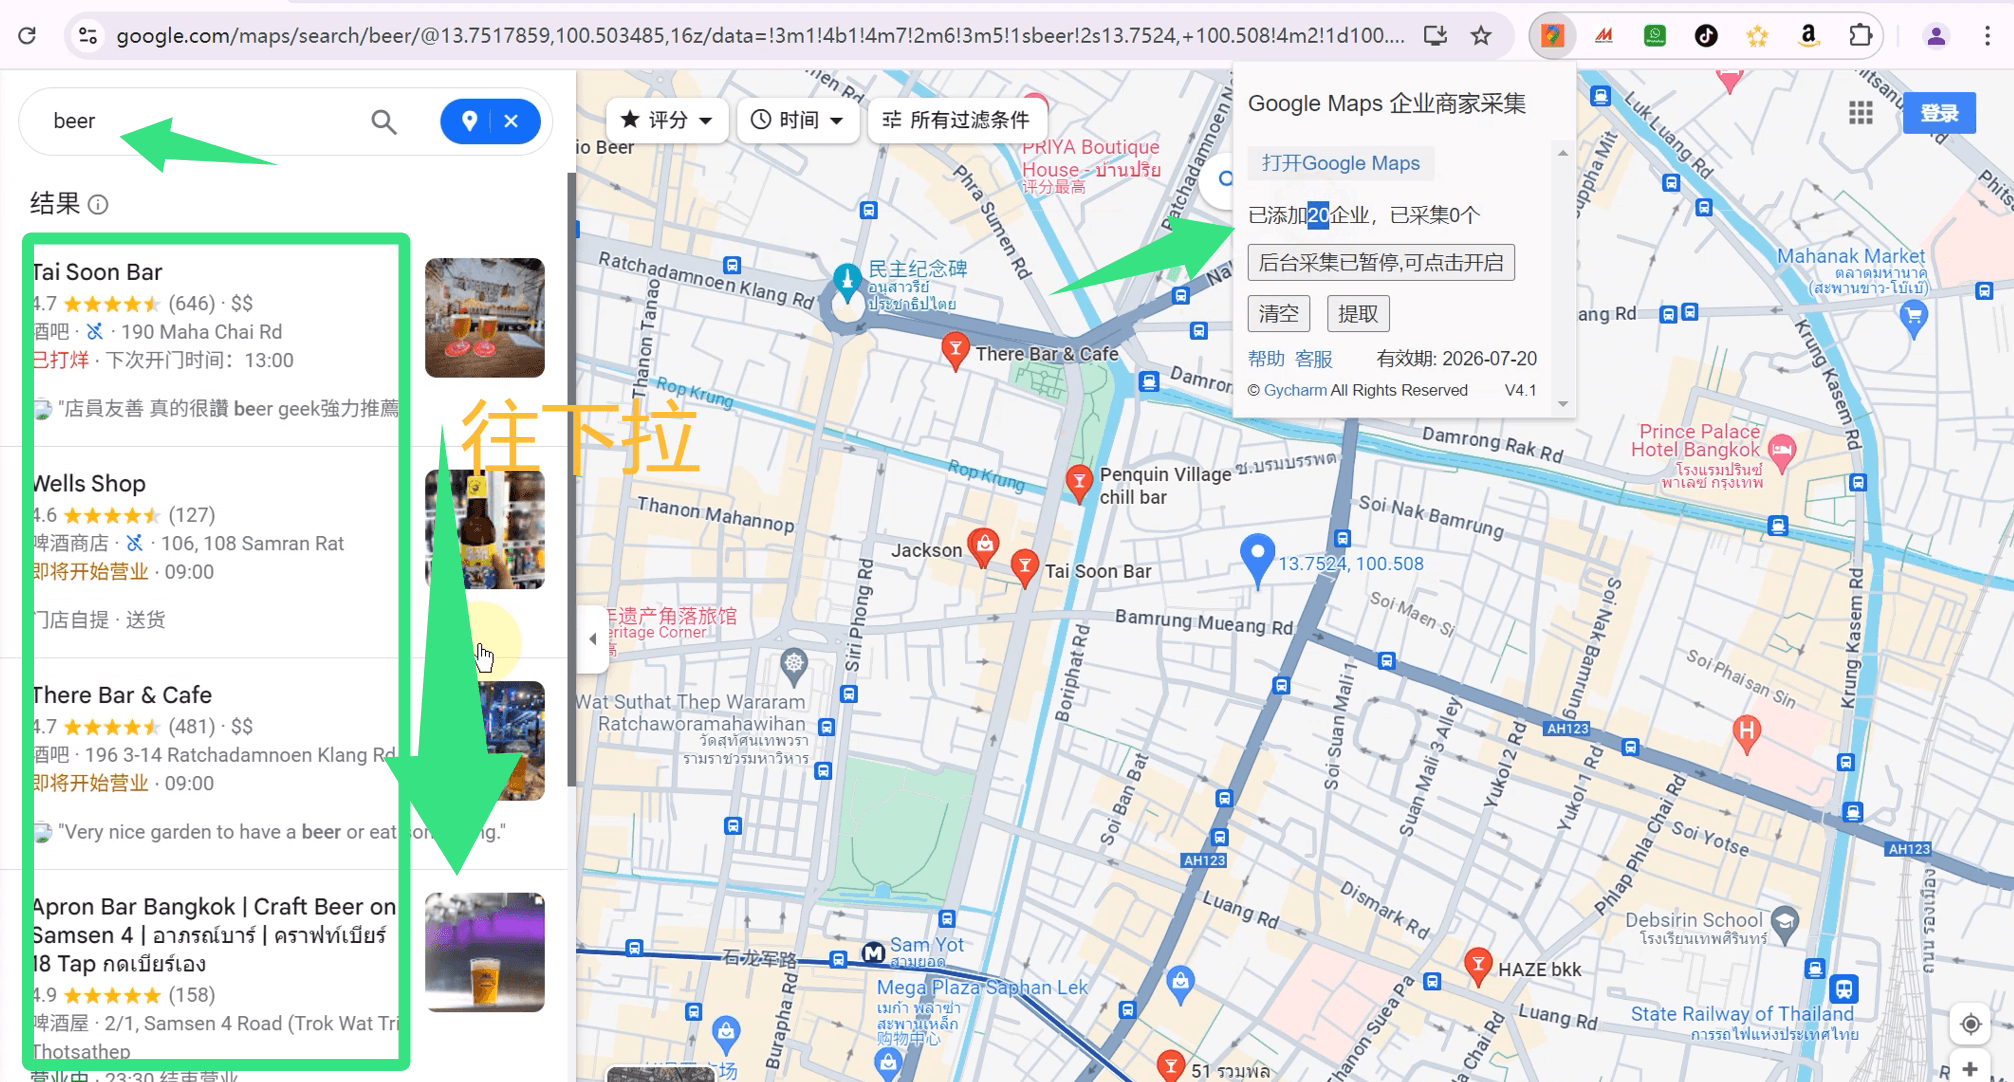
Task: Click 打开Google Maps in extension popup
Action: pos(1340,163)
